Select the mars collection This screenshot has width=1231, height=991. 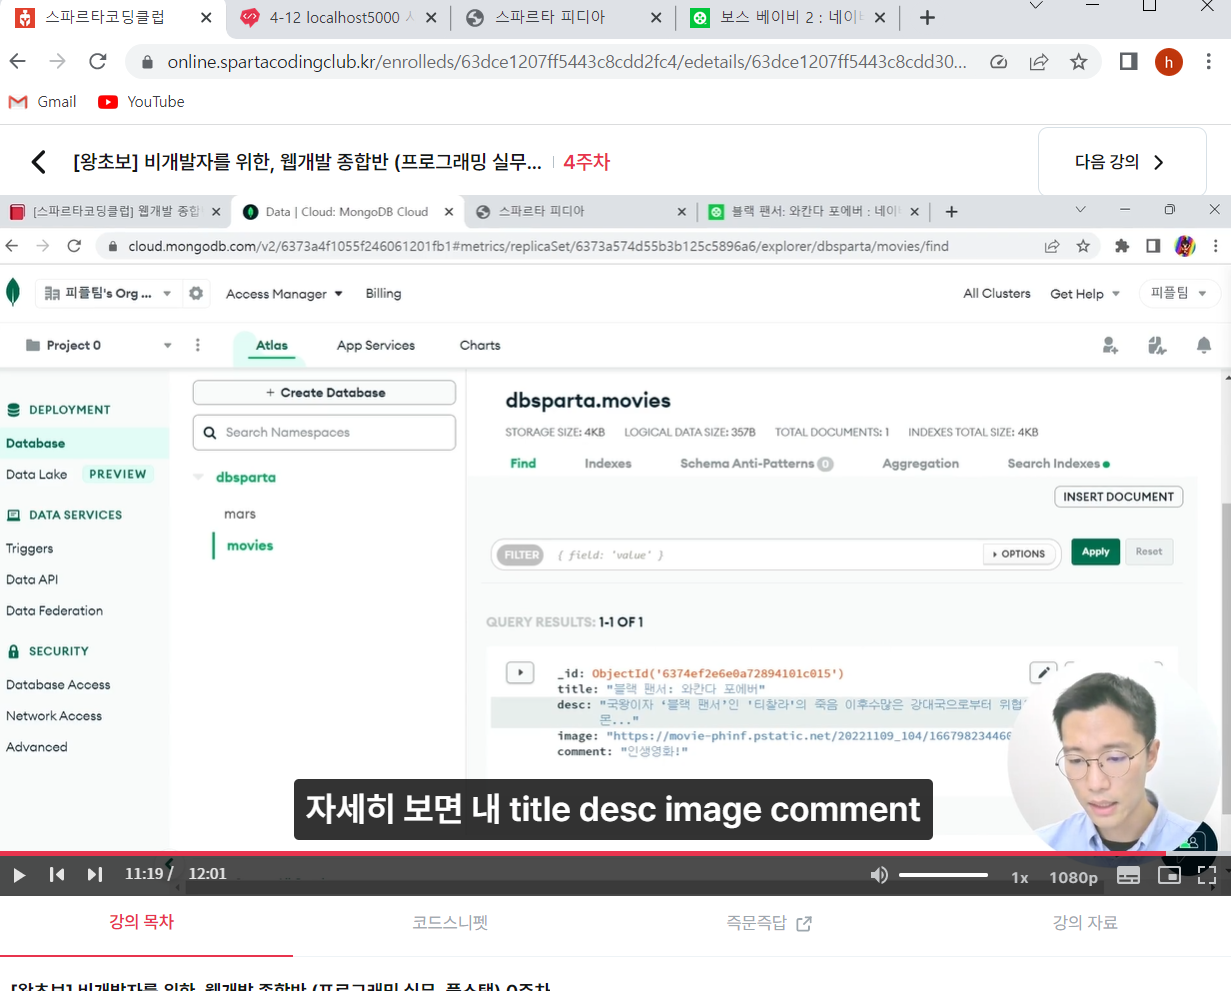[240, 514]
